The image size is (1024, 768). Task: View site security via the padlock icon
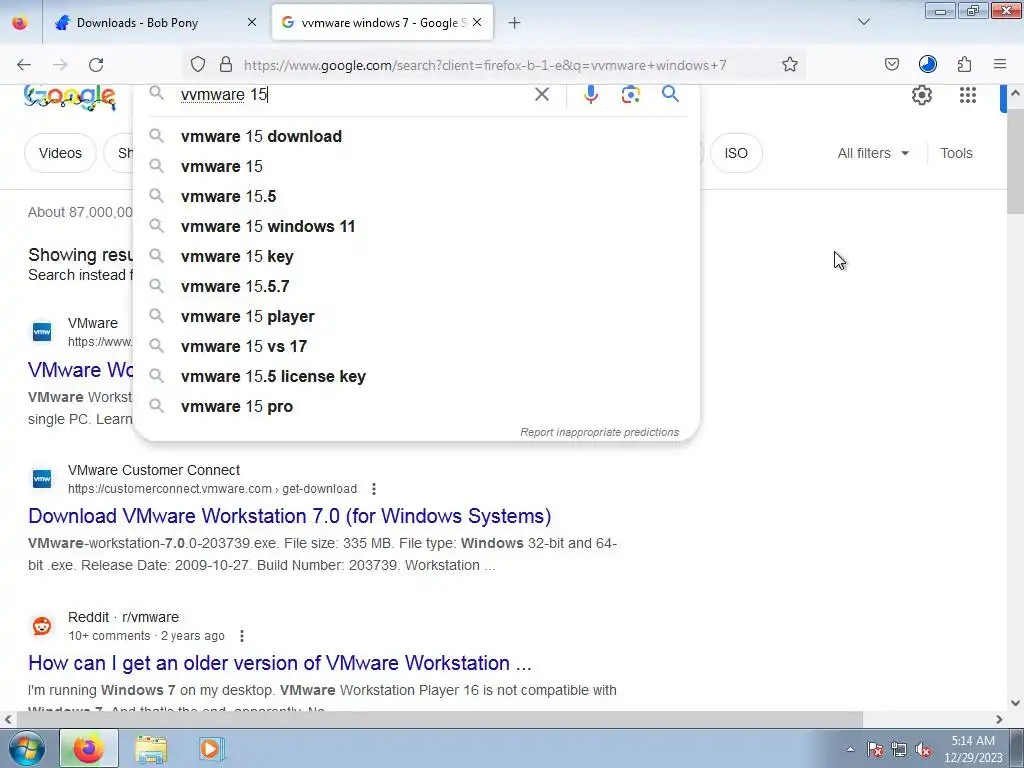226,65
